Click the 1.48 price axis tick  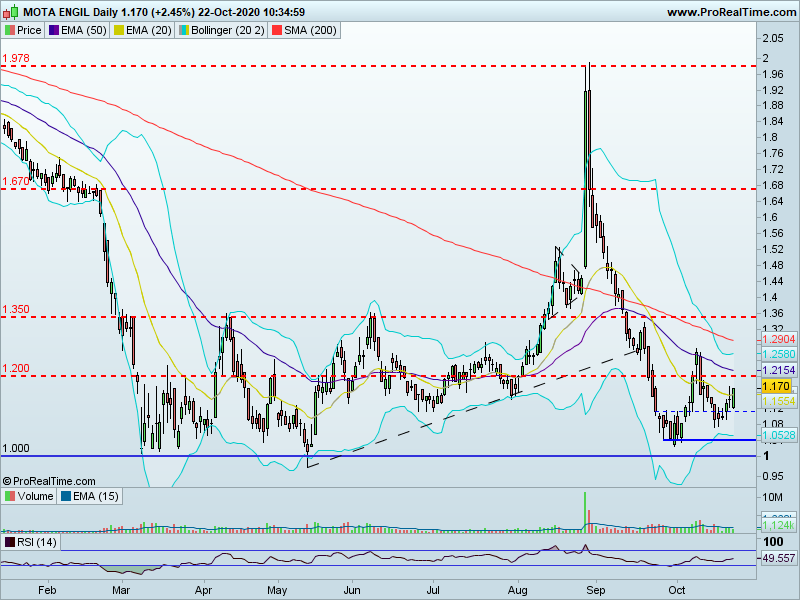coord(773,265)
